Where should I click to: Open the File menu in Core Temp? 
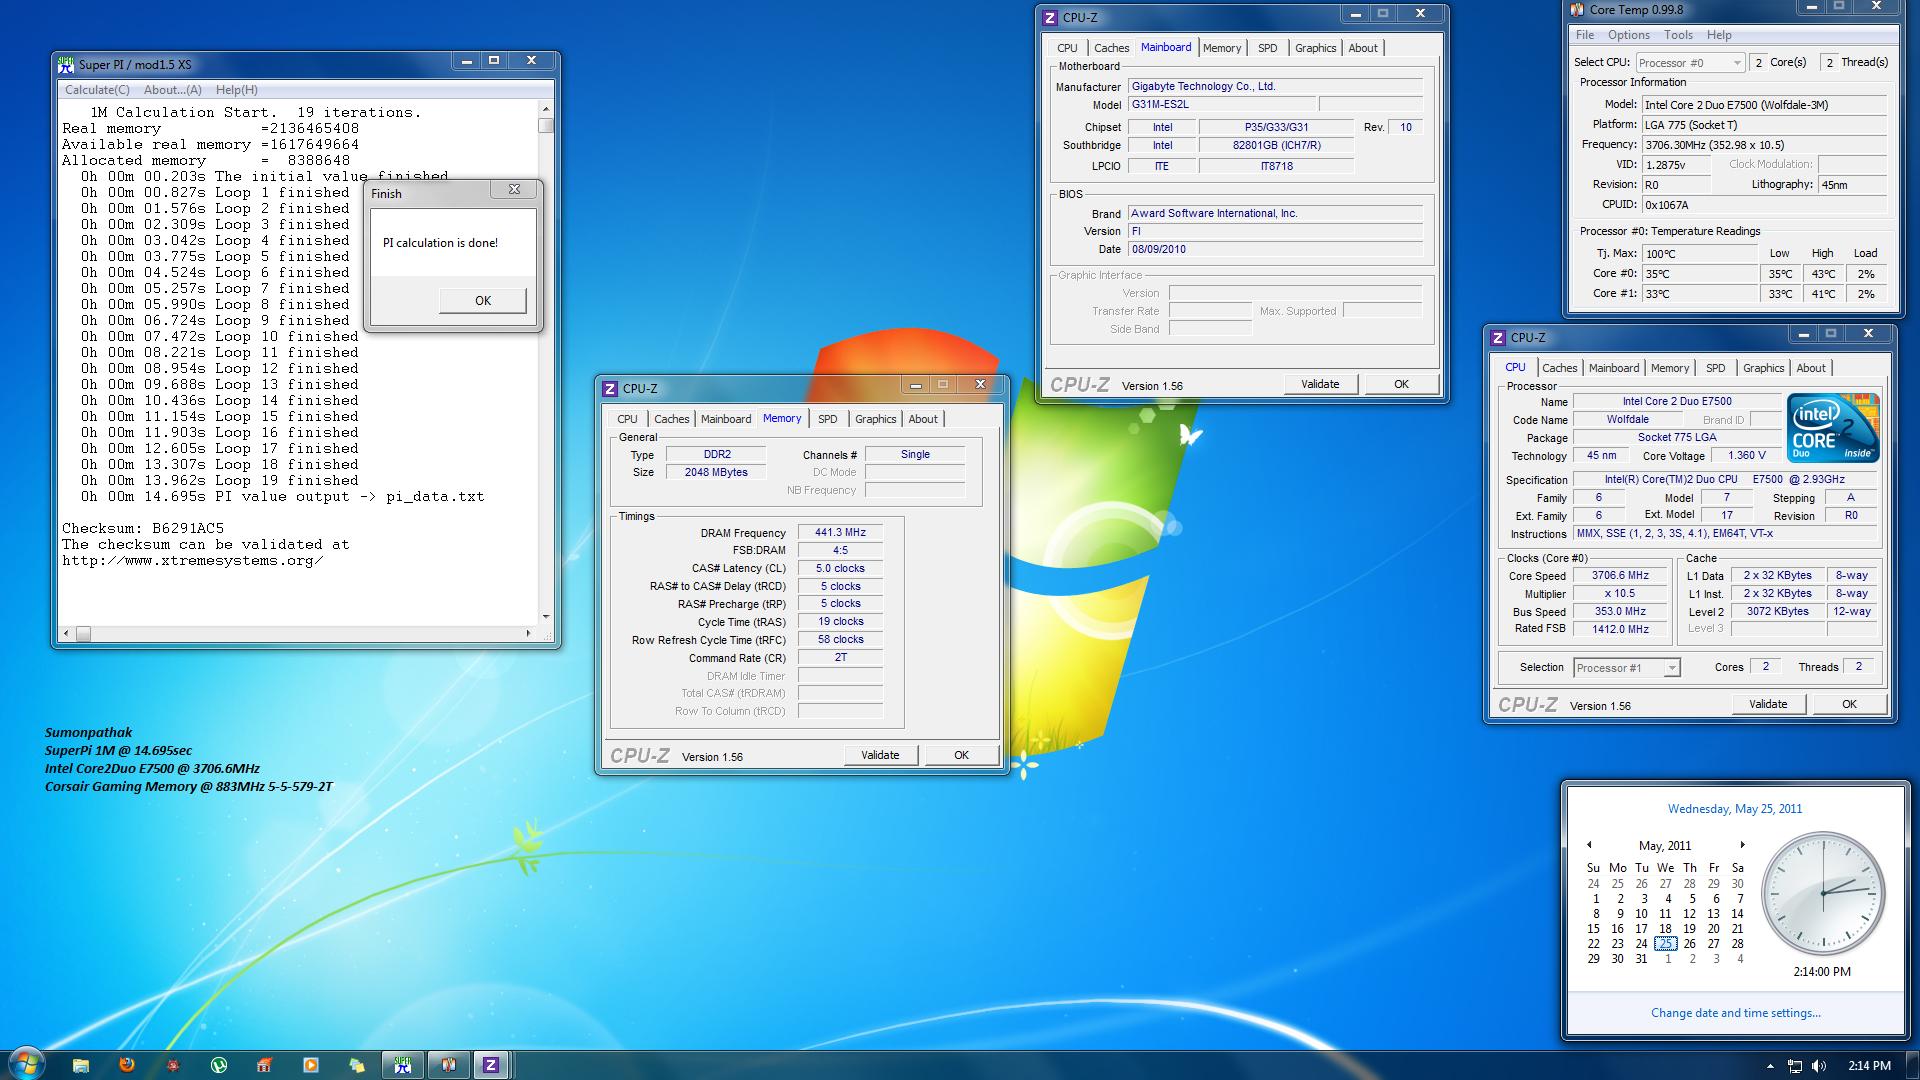1585,34
